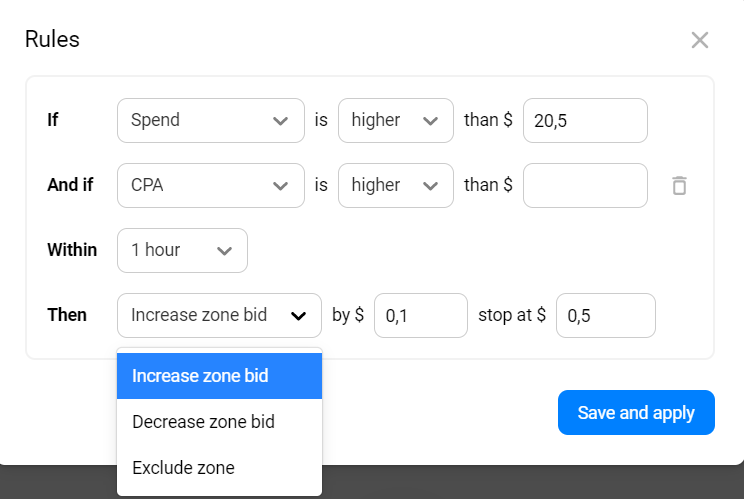Click the chevron arrow beside 1 hour

coord(224,251)
